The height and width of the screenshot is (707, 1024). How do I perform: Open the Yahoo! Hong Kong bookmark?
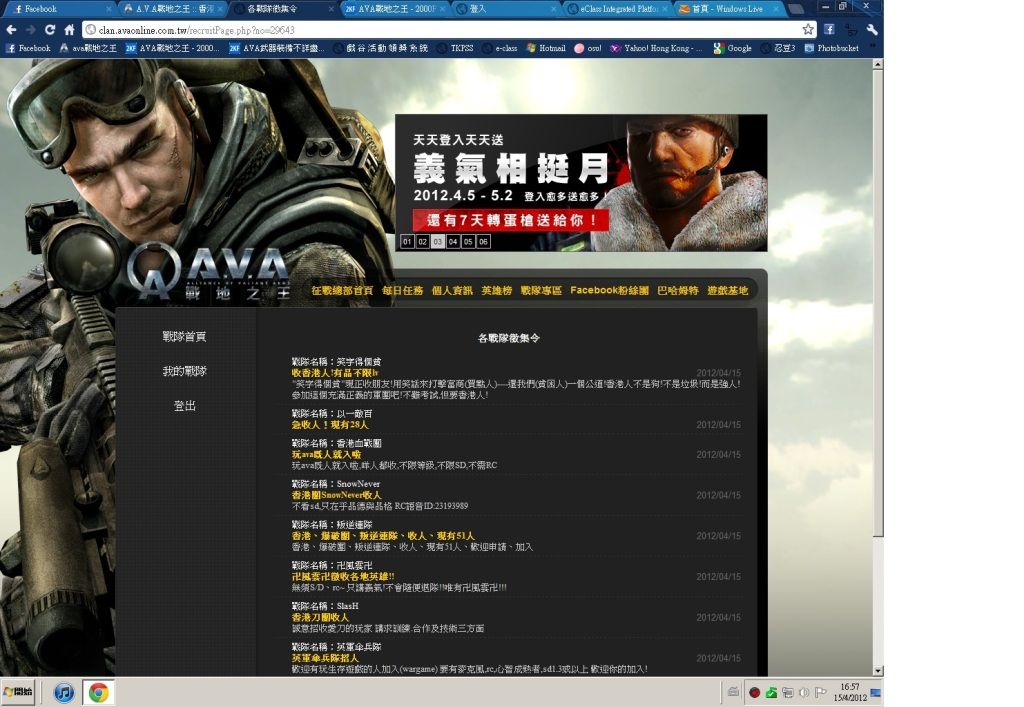point(656,48)
